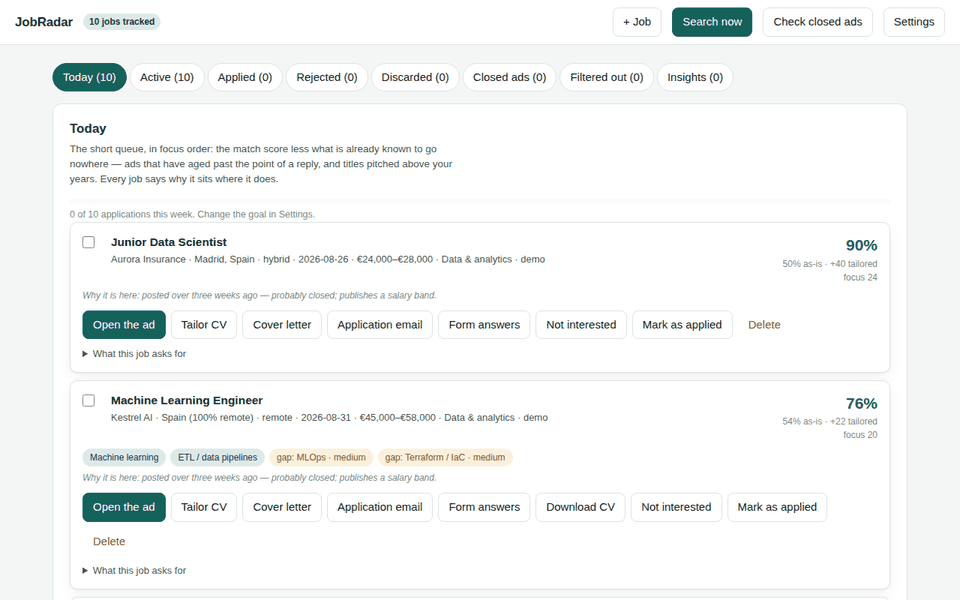The image size is (960, 600).
Task: Mark Junior Data Scientist as Not interested
Action: pos(581,324)
